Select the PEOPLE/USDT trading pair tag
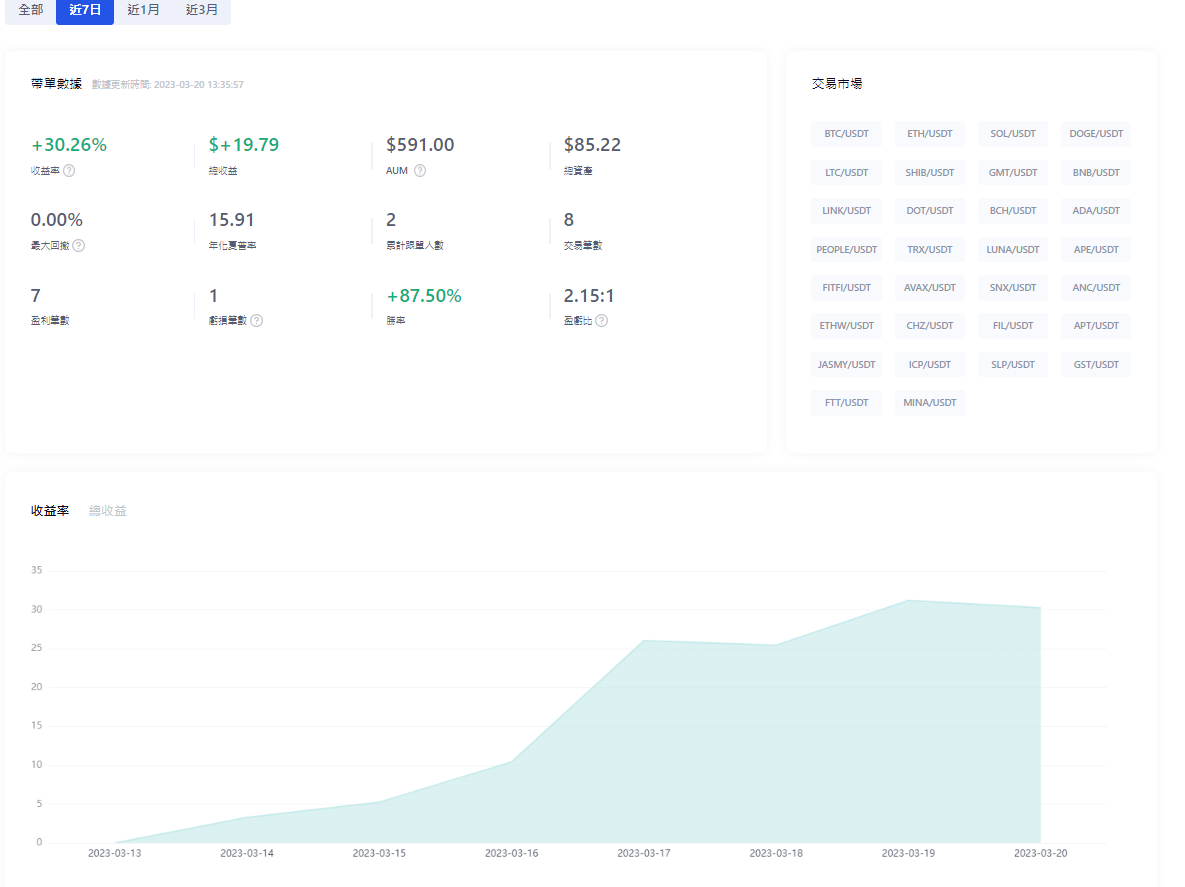 pos(846,250)
